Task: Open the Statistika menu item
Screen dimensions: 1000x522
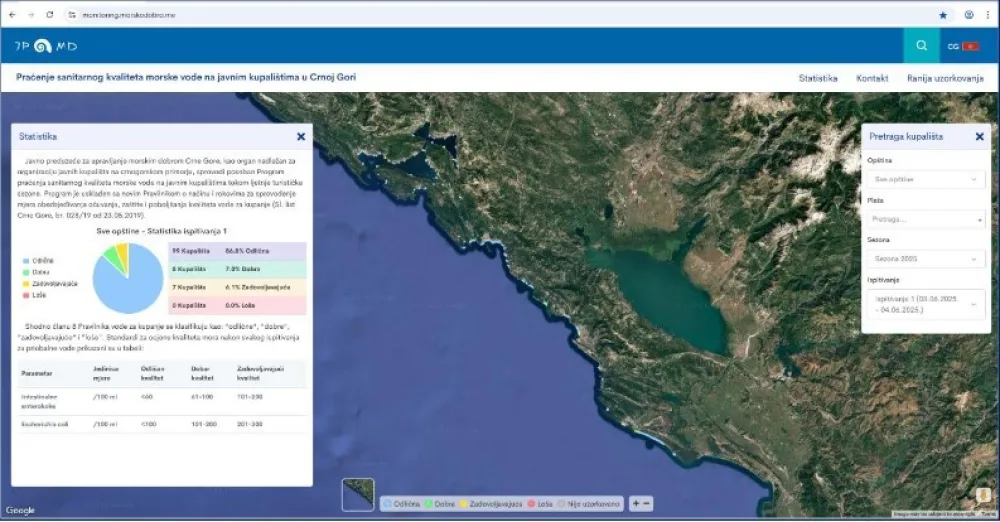Action: click(818, 78)
